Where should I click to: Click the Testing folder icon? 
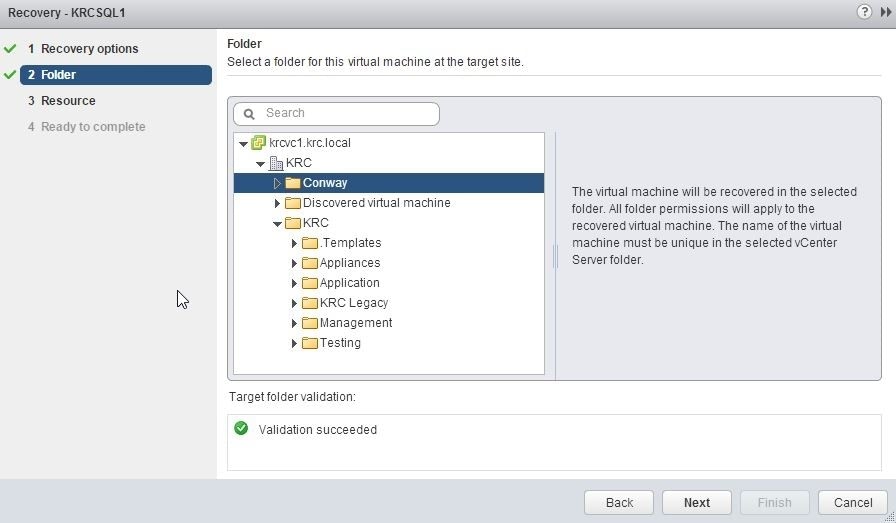310,343
